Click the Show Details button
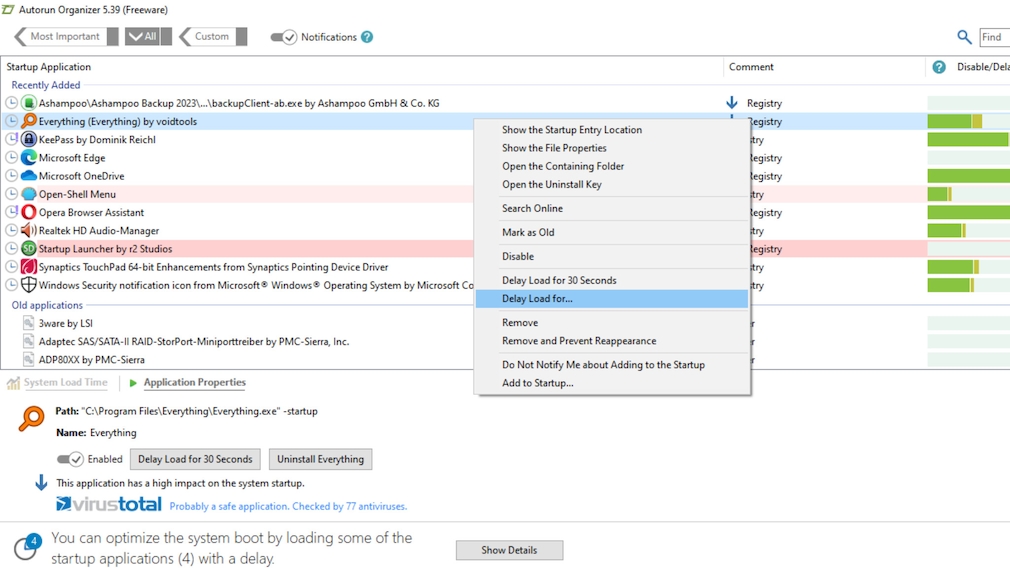The width and height of the screenshot is (1010, 568). coord(509,550)
